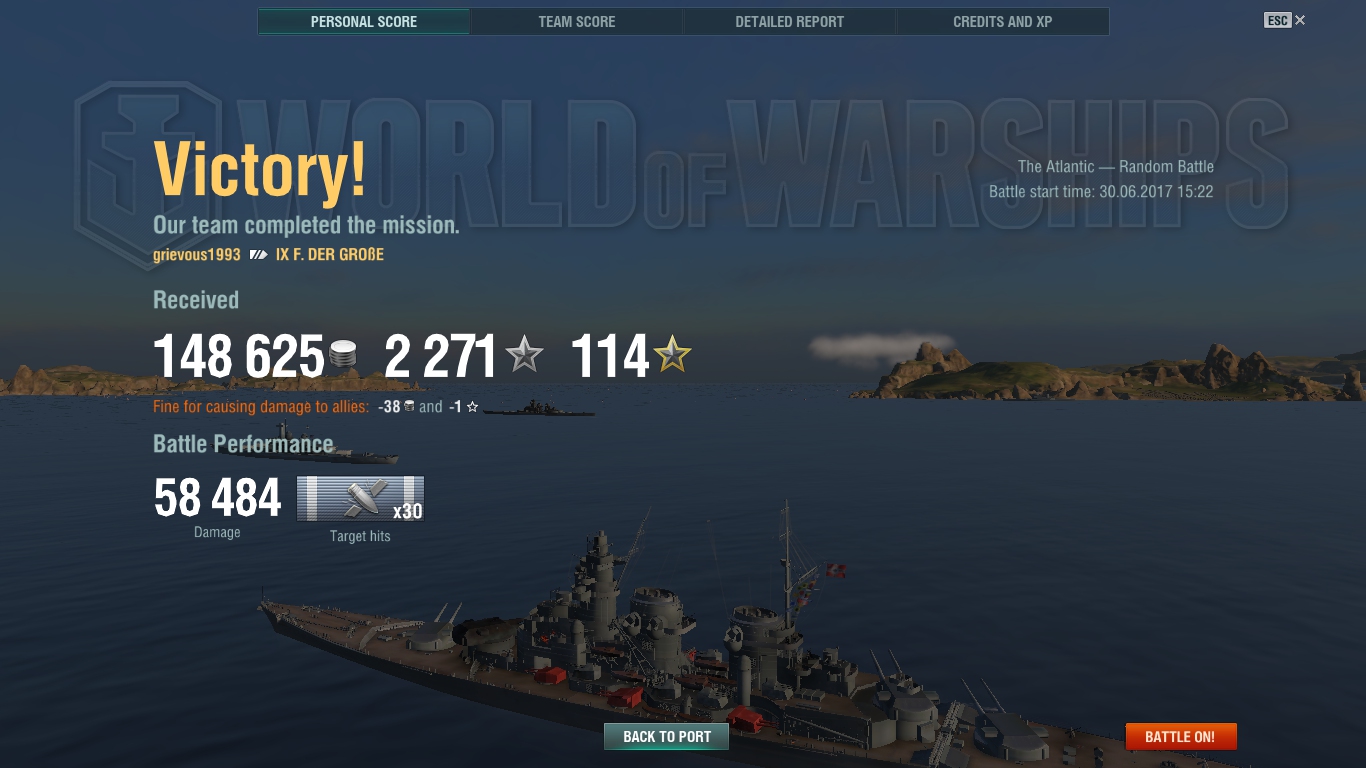The width and height of the screenshot is (1366, 768).
Task: Click the battleship class icon beside grievous1993
Action: 259,255
